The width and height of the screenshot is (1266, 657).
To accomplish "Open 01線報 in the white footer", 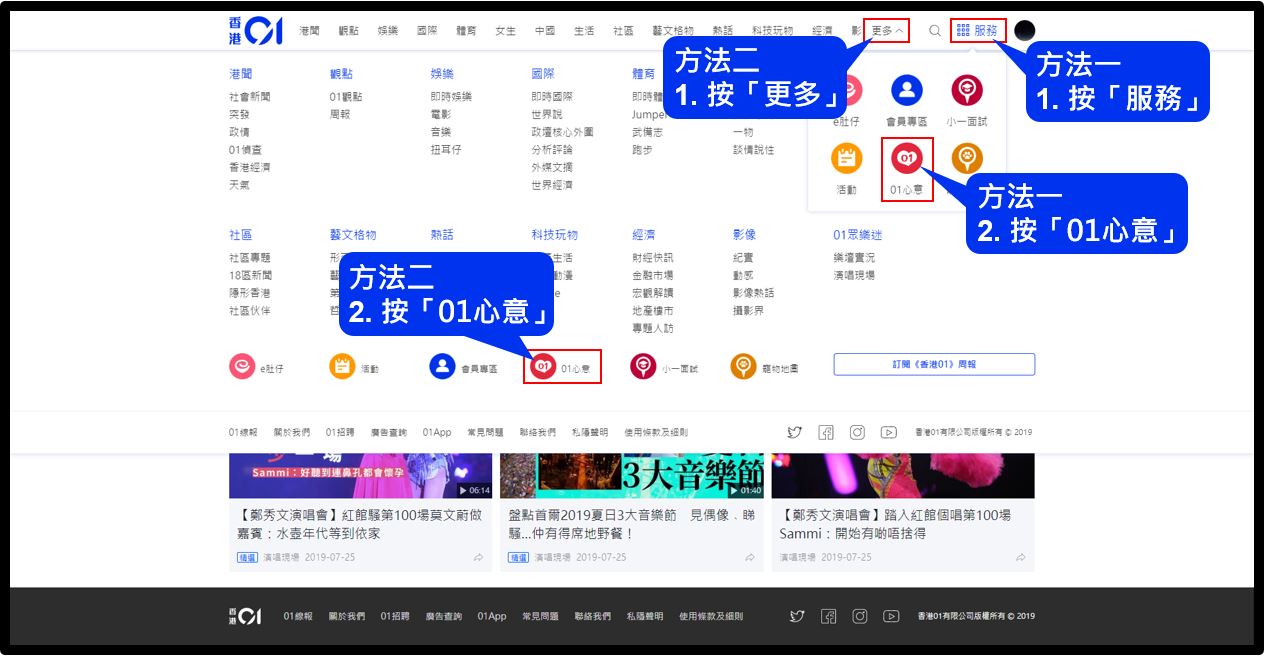I will [243, 433].
